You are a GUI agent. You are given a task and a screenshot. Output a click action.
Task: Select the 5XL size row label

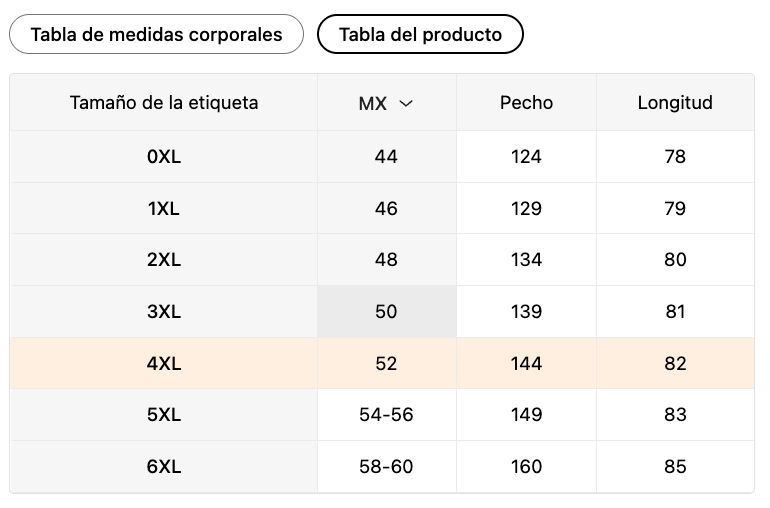pyautogui.click(x=164, y=415)
